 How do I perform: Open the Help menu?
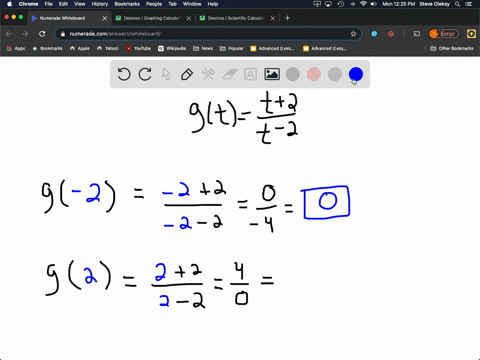coord(213,4)
